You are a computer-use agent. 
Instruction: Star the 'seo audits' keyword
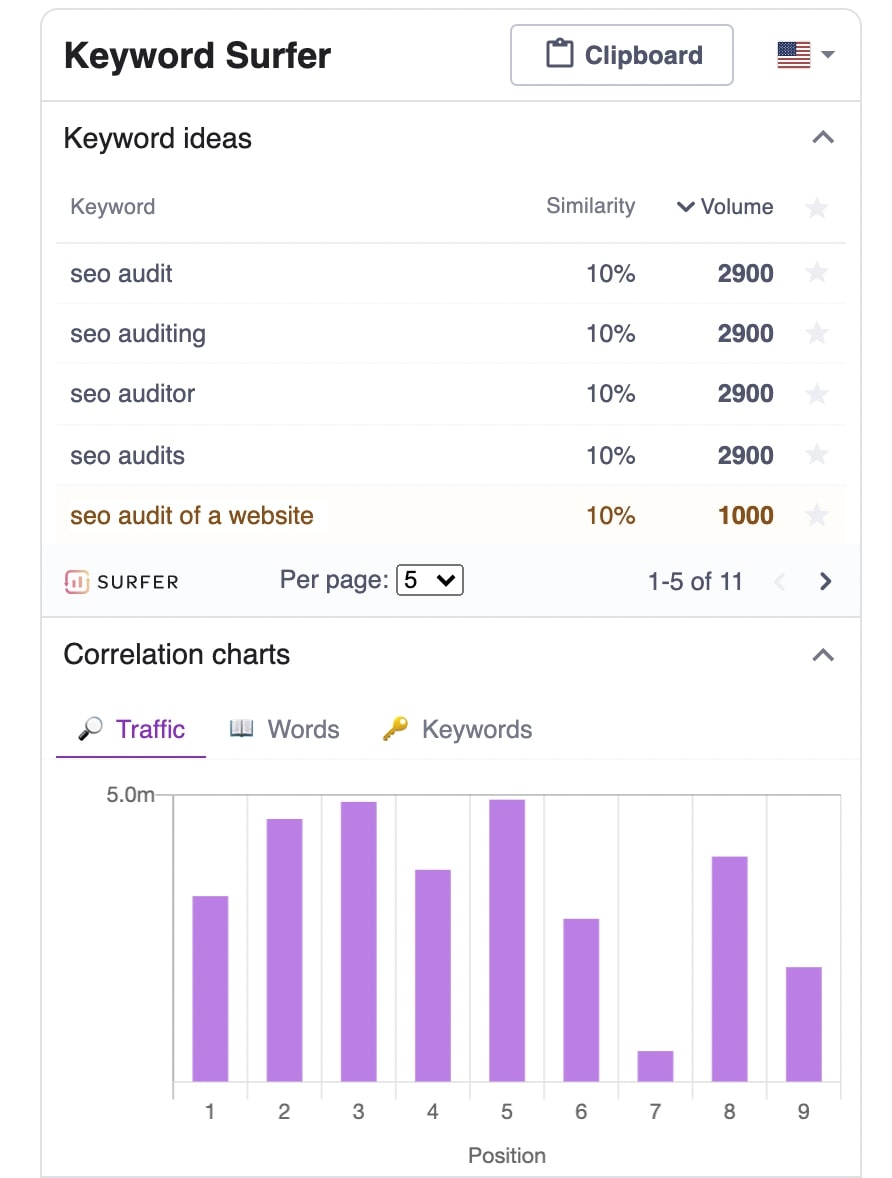pyautogui.click(x=817, y=455)
